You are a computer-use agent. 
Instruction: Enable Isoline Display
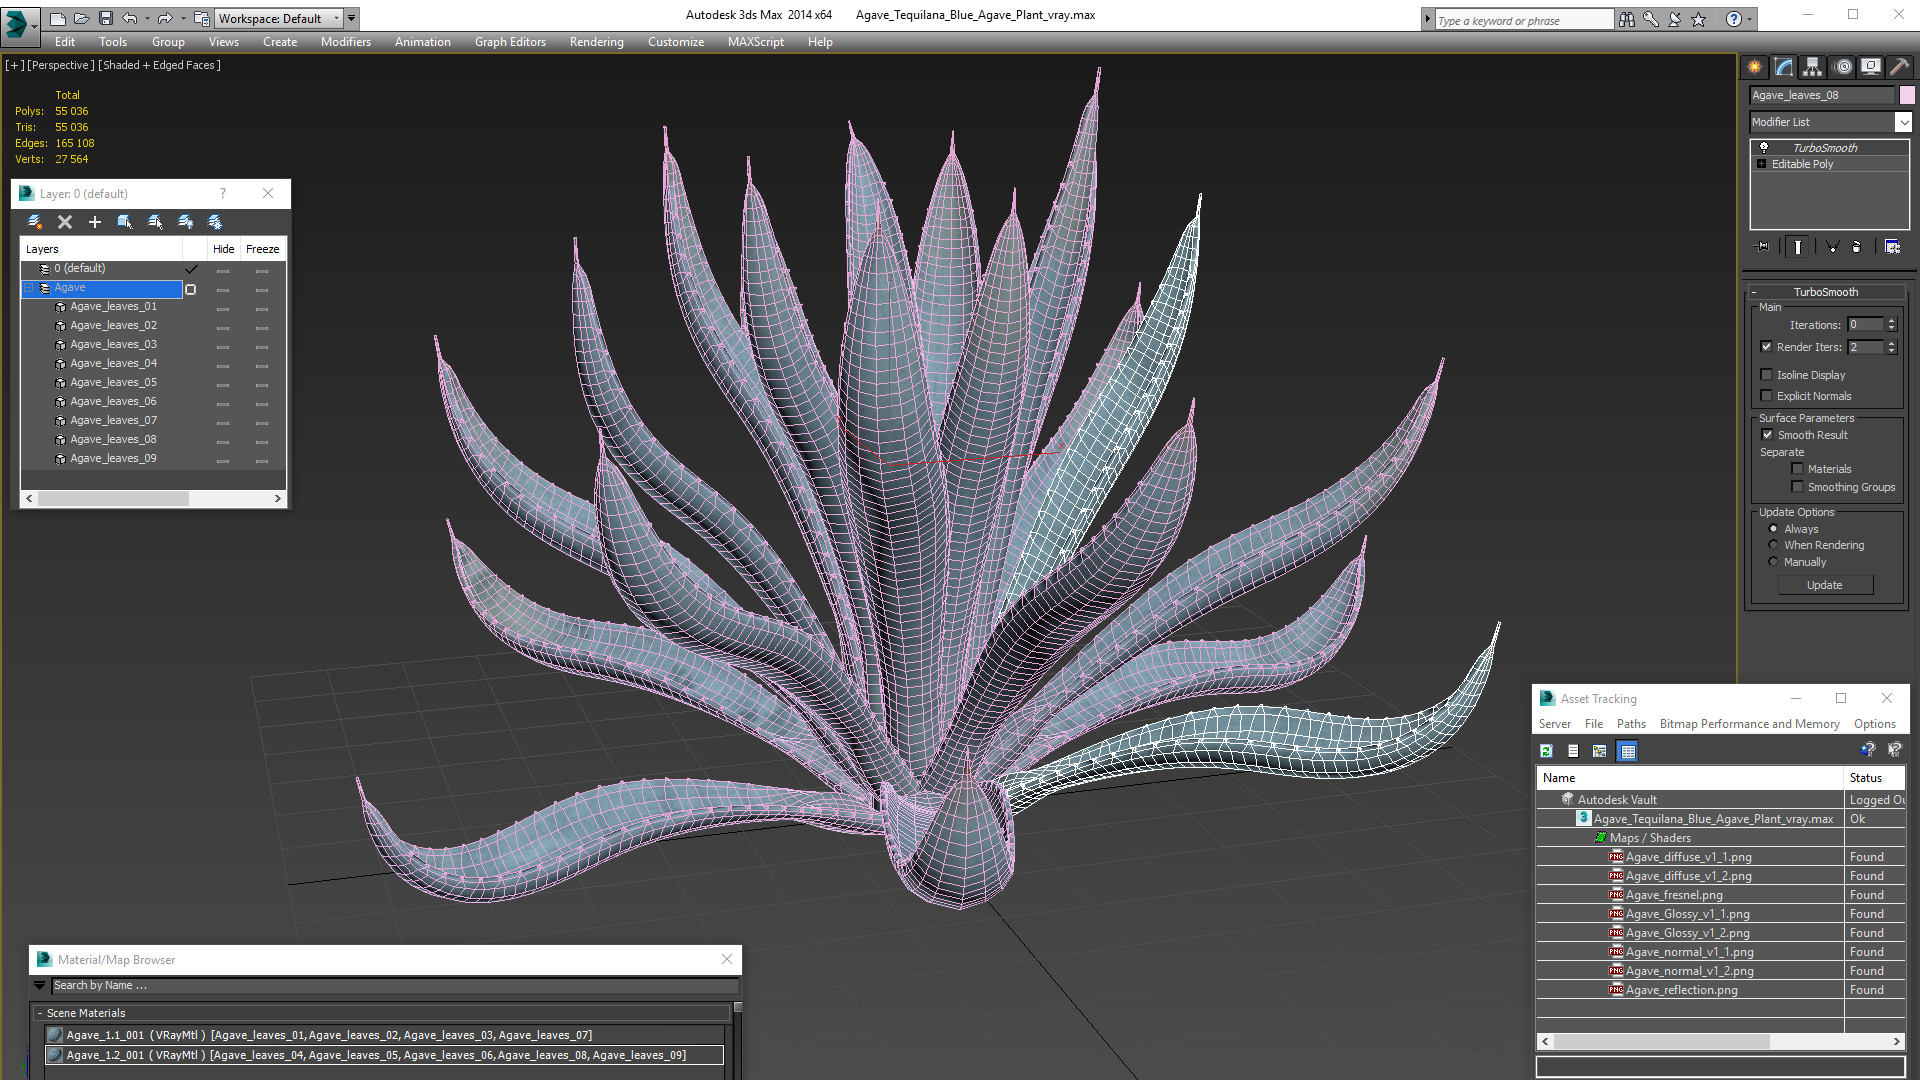pyautogui.click(x=1766, y=375)
